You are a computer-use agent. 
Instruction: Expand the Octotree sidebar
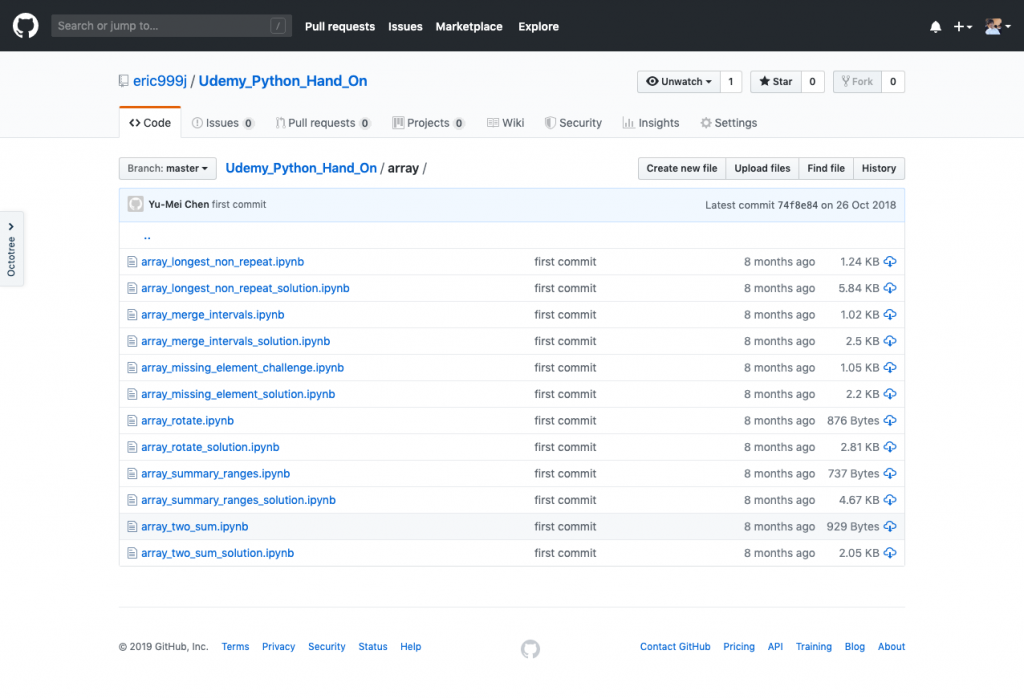coord(11,249)
